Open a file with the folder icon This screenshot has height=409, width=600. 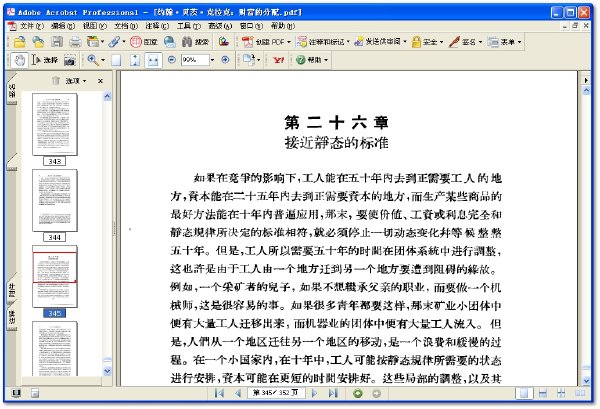[19, 41]
